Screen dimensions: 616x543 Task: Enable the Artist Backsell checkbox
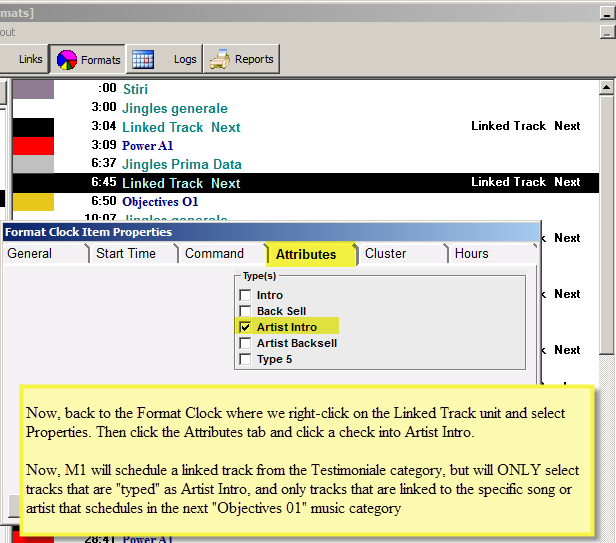tap(245, 343)
